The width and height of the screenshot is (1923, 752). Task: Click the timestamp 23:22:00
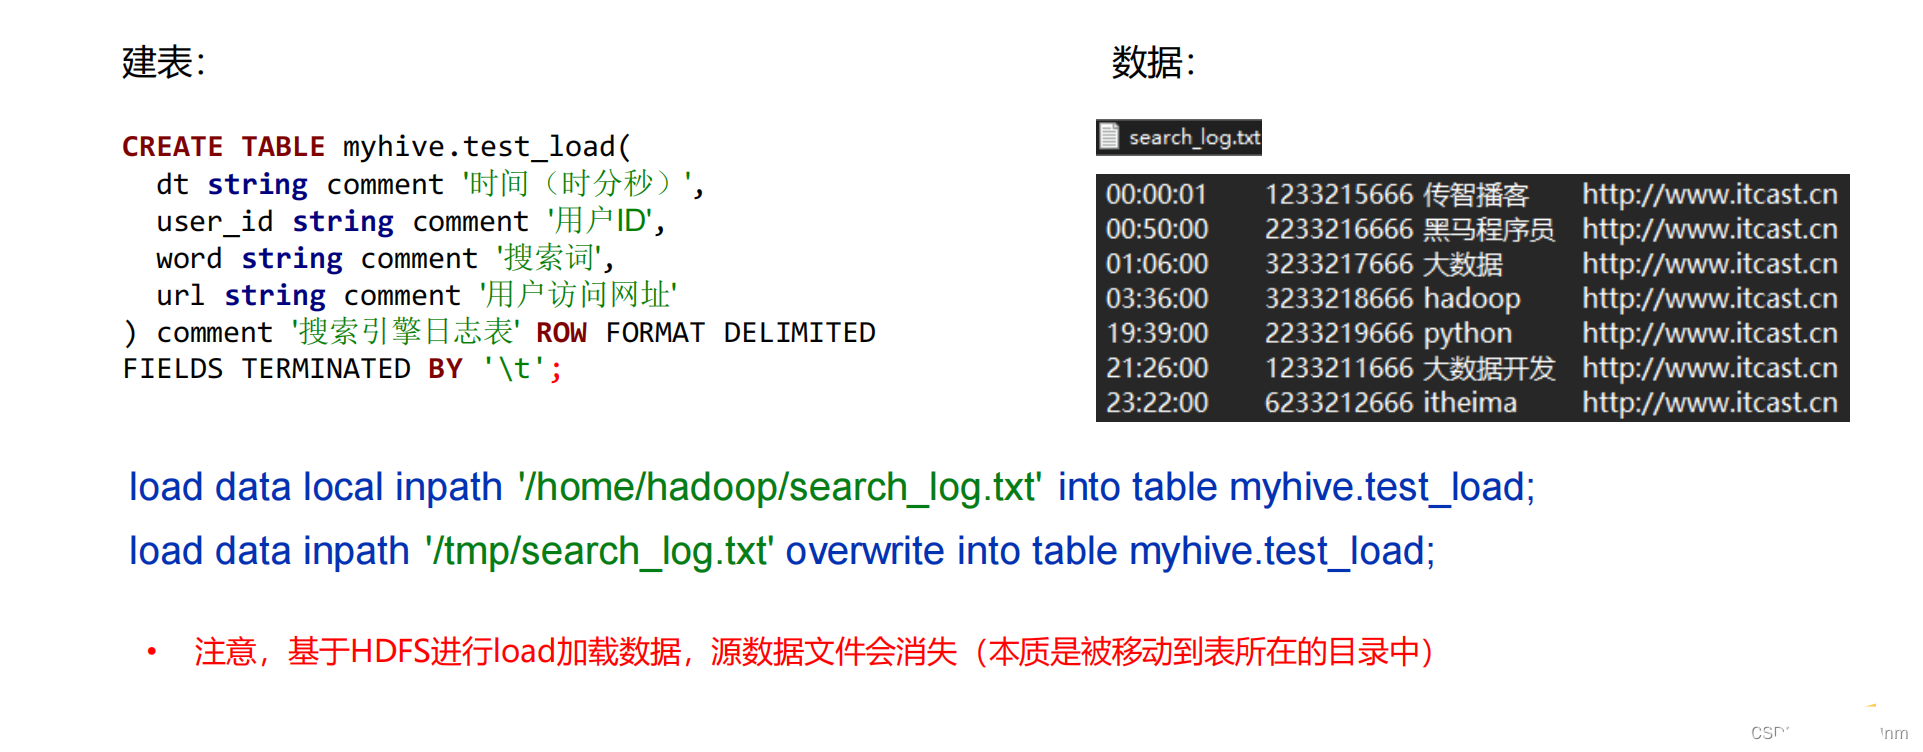point(1157,402)
